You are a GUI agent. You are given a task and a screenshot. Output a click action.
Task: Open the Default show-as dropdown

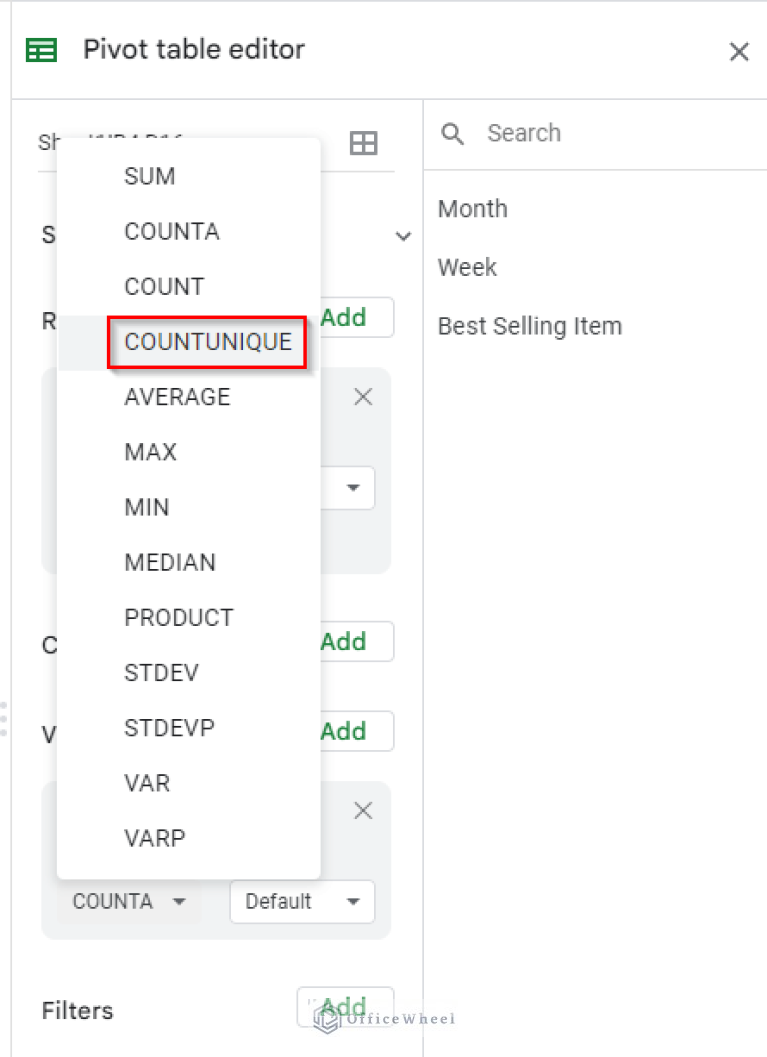coord(302,901)
